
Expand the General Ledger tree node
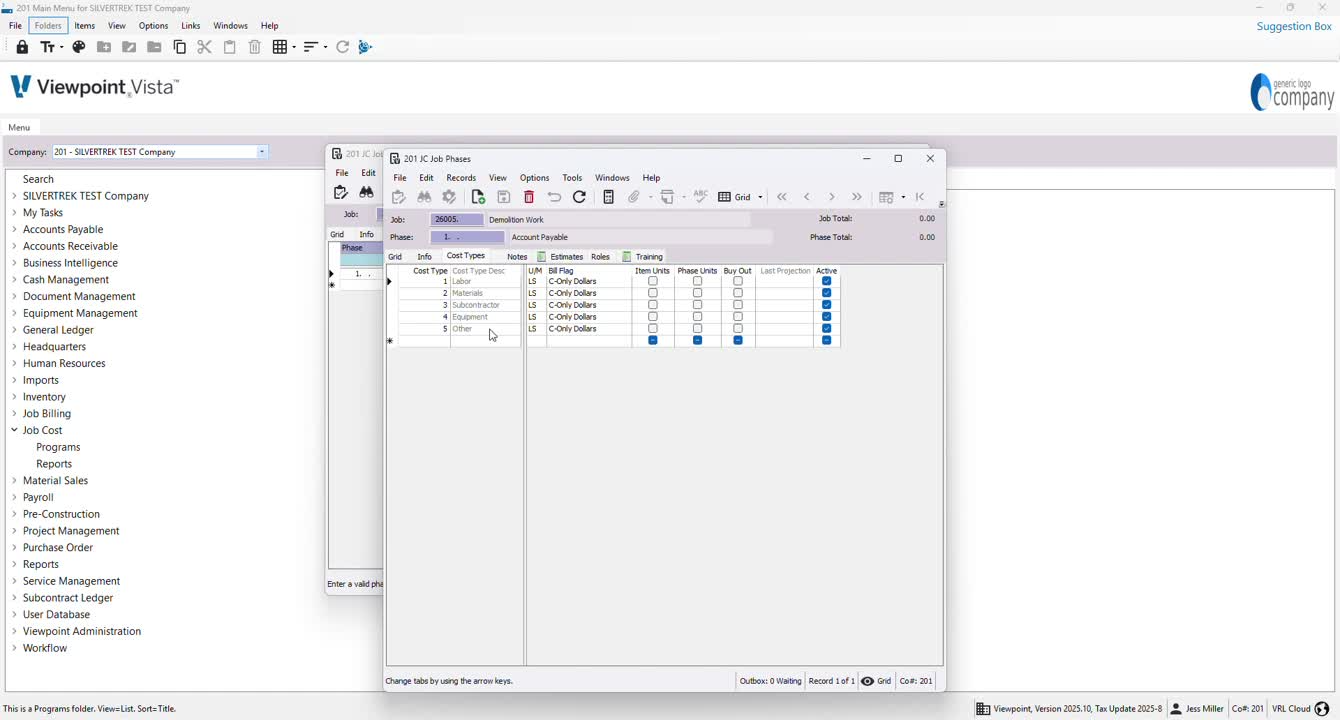point(14,330)
